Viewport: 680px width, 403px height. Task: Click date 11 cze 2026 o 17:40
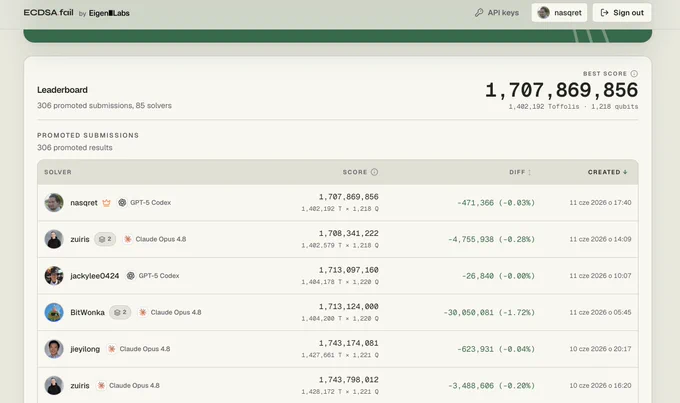600,203
